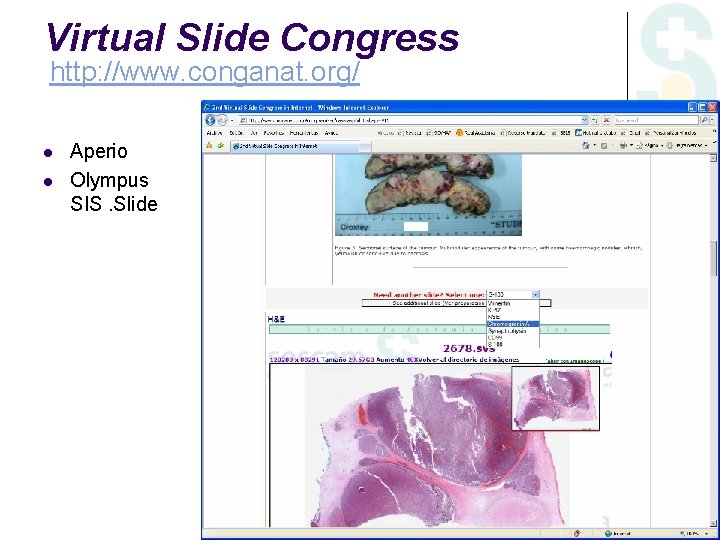Click the Feeds icon in the command bar

(x=604, y=146)
